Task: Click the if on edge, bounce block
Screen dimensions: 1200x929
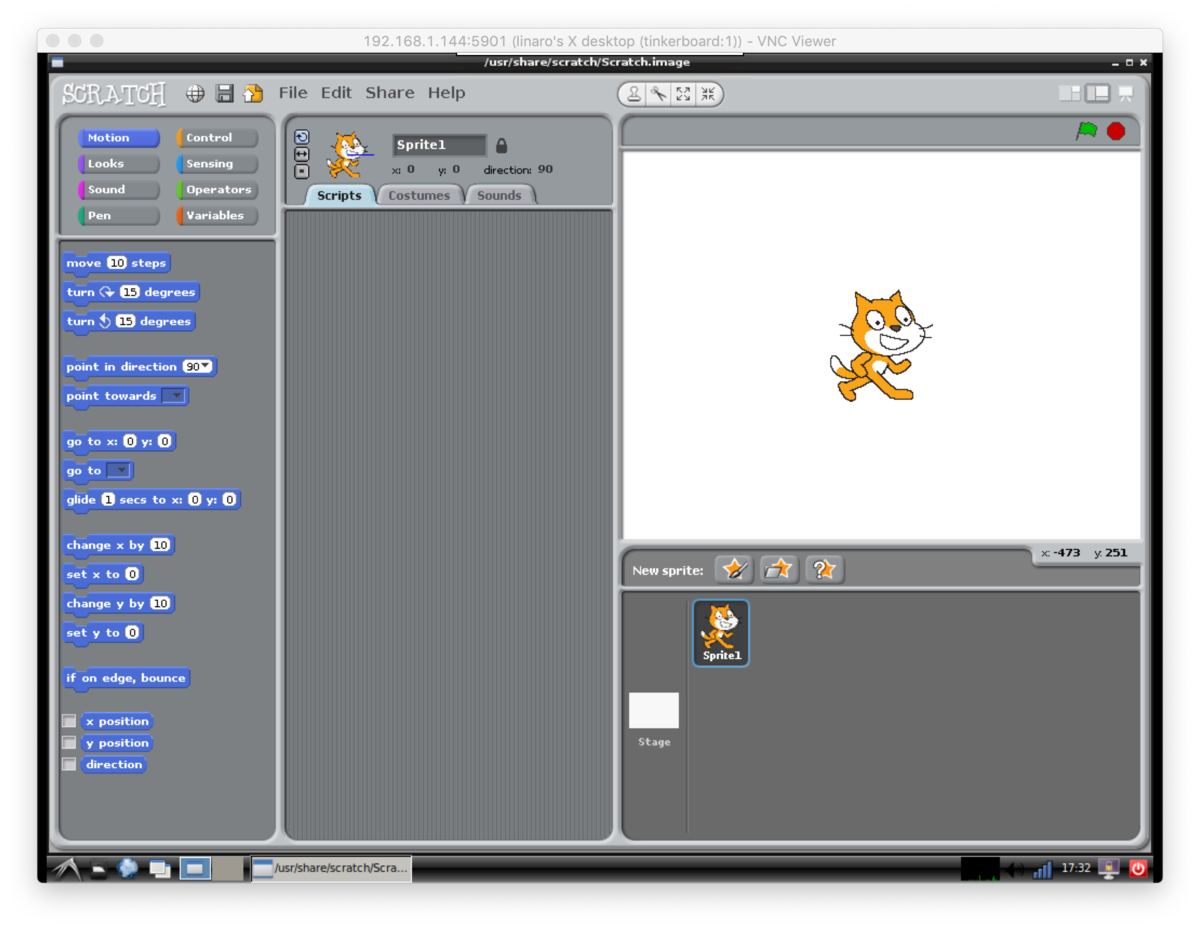Action: [x=126, y=678]
